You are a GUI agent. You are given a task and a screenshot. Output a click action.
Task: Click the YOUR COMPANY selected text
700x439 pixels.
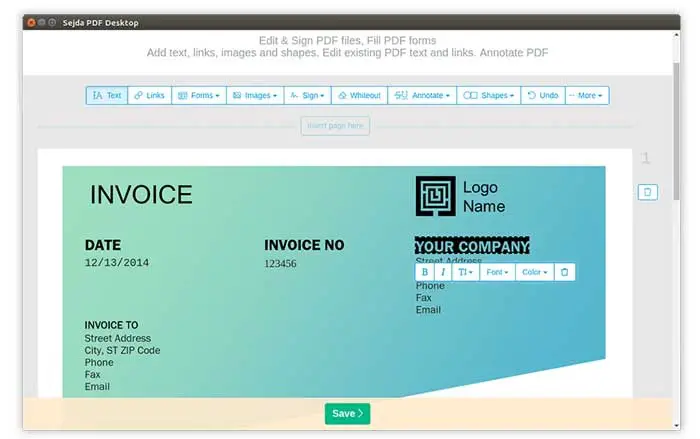click(x=472, y=246)
